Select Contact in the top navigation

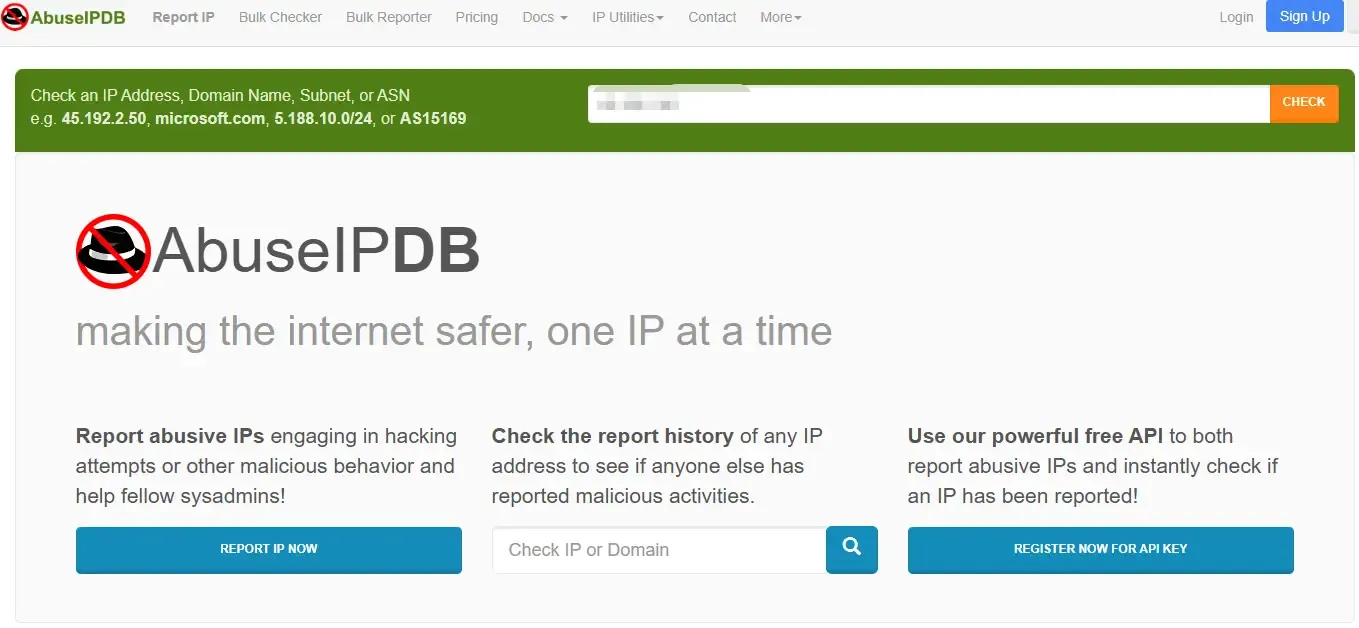click(711, 17)
